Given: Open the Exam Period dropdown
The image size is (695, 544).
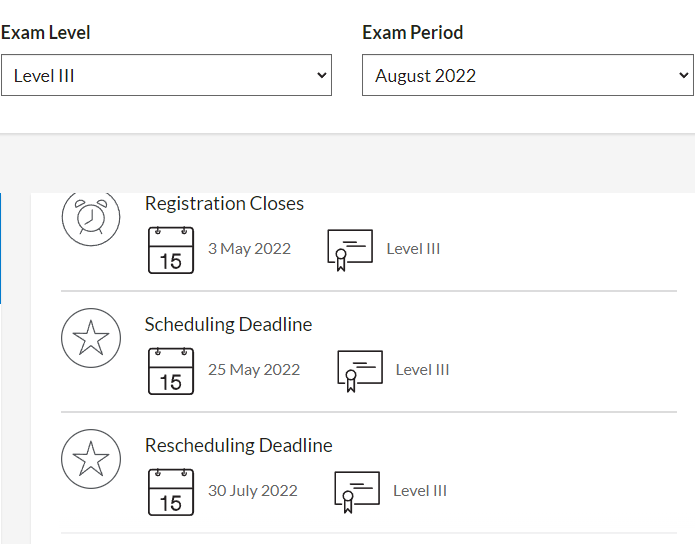Looking at the screenshot, I should click(528, 75).
